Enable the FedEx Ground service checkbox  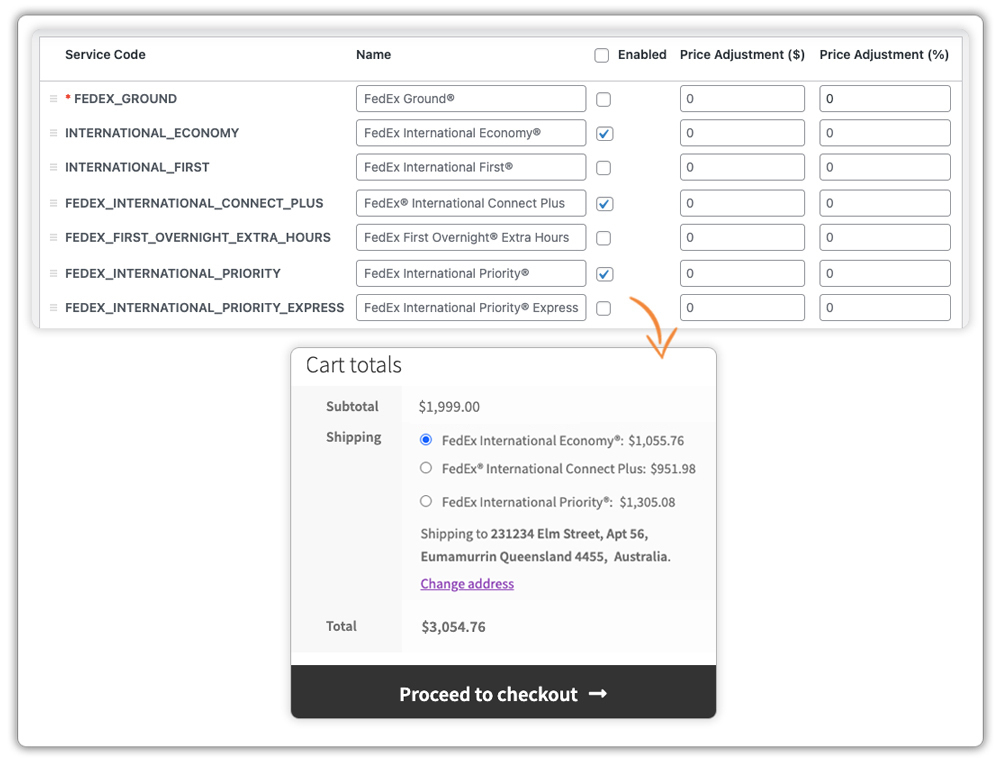pyautogui.click(x=603, y=100)
